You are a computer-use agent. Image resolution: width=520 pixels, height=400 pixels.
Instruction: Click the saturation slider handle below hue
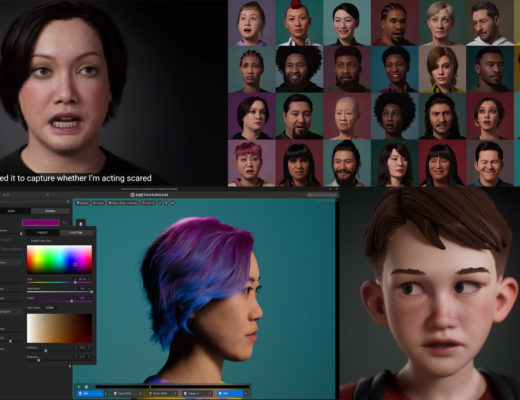[x=92, y=292]
